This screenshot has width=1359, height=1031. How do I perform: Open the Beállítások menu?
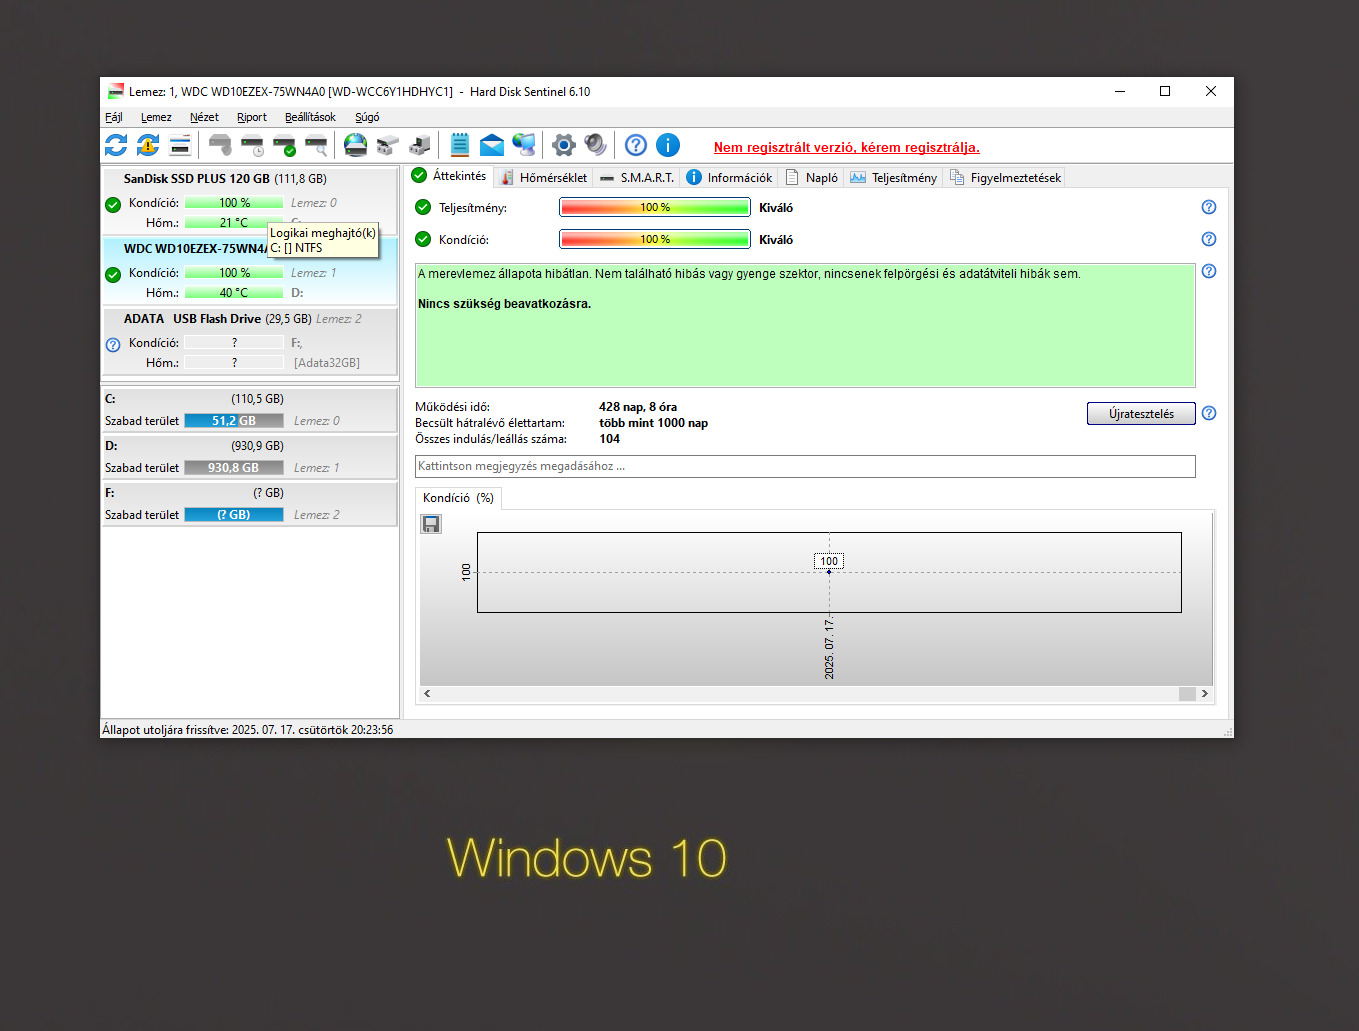pyautogui.click(x=310, y=117)
